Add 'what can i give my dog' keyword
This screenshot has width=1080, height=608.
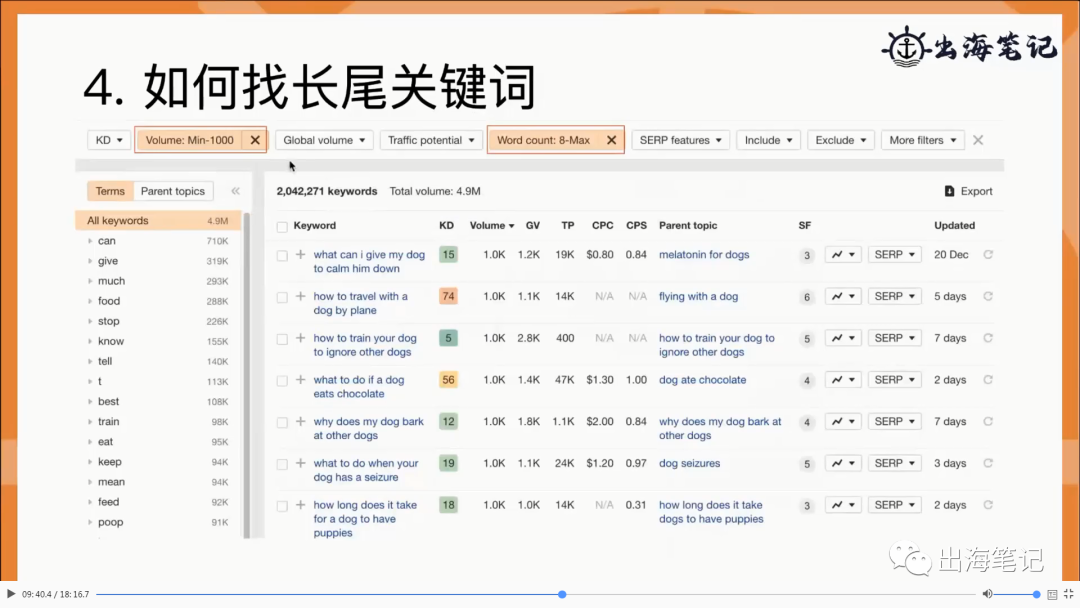(300, 254)
